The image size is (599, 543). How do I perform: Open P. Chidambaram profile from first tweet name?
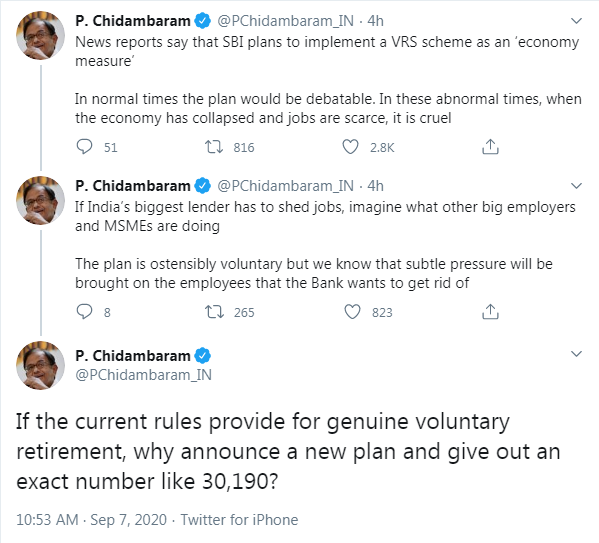[x=133, y=21]
